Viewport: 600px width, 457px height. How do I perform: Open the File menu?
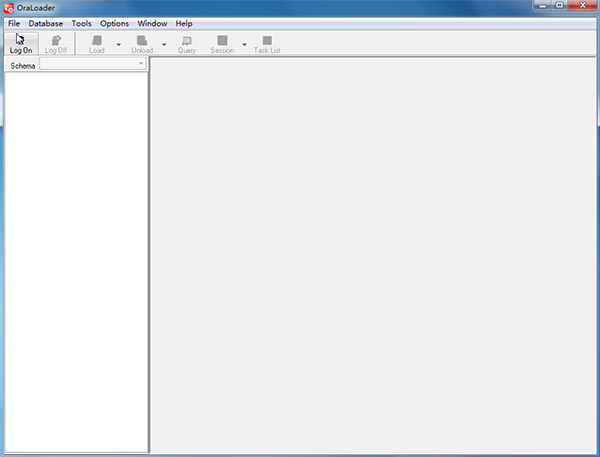(14, 24)
